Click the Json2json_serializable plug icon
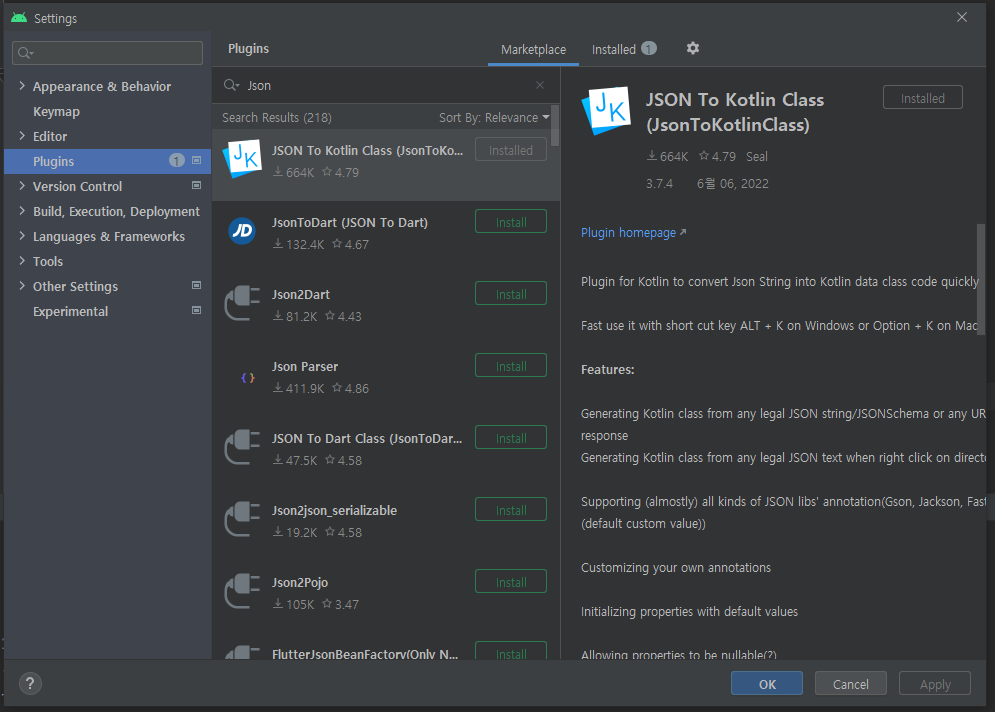995x712 pixels. pos(242,518)
